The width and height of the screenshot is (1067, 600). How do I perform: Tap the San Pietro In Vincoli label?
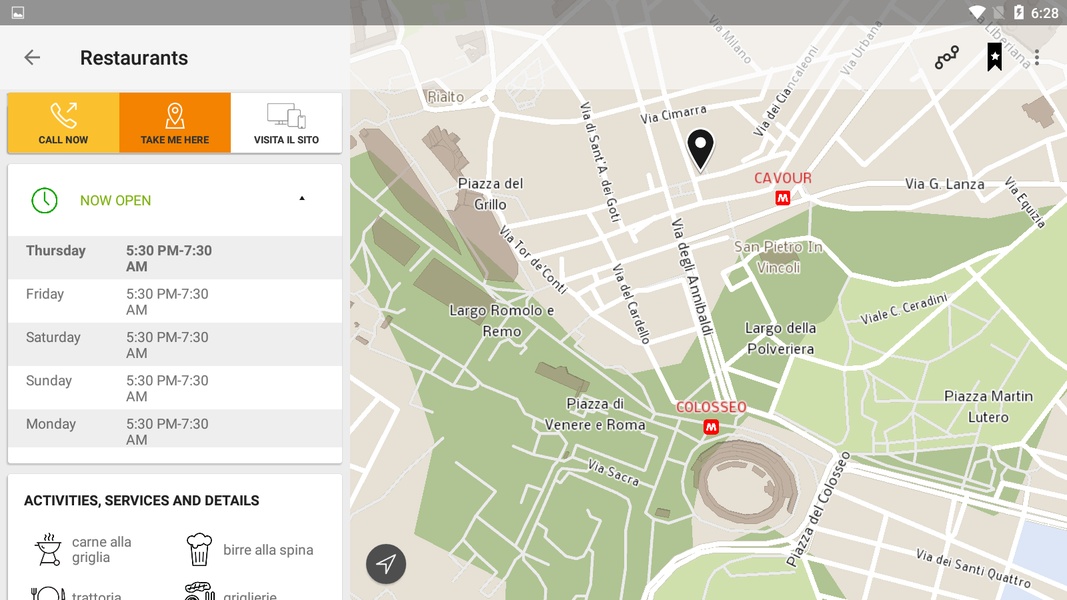coord(778,257)
